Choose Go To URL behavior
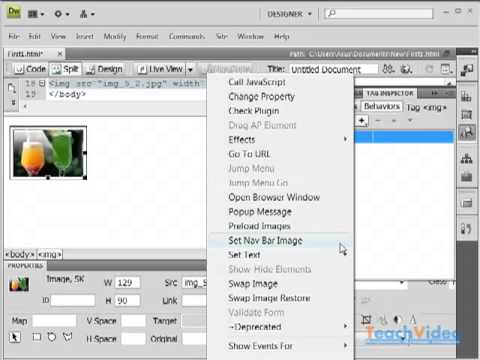The image size is (480, 360). coord(249,154)
